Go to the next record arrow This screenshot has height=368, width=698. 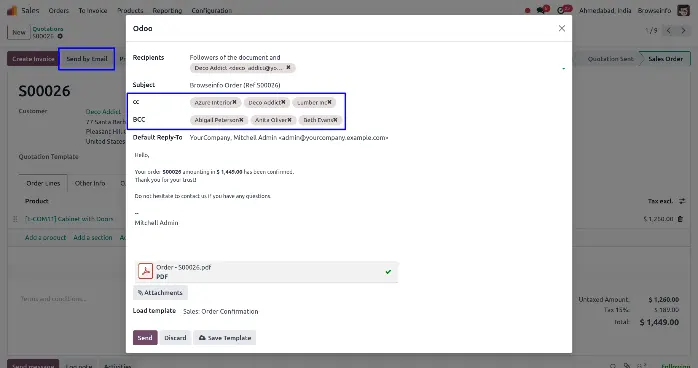tap(683, 31)
